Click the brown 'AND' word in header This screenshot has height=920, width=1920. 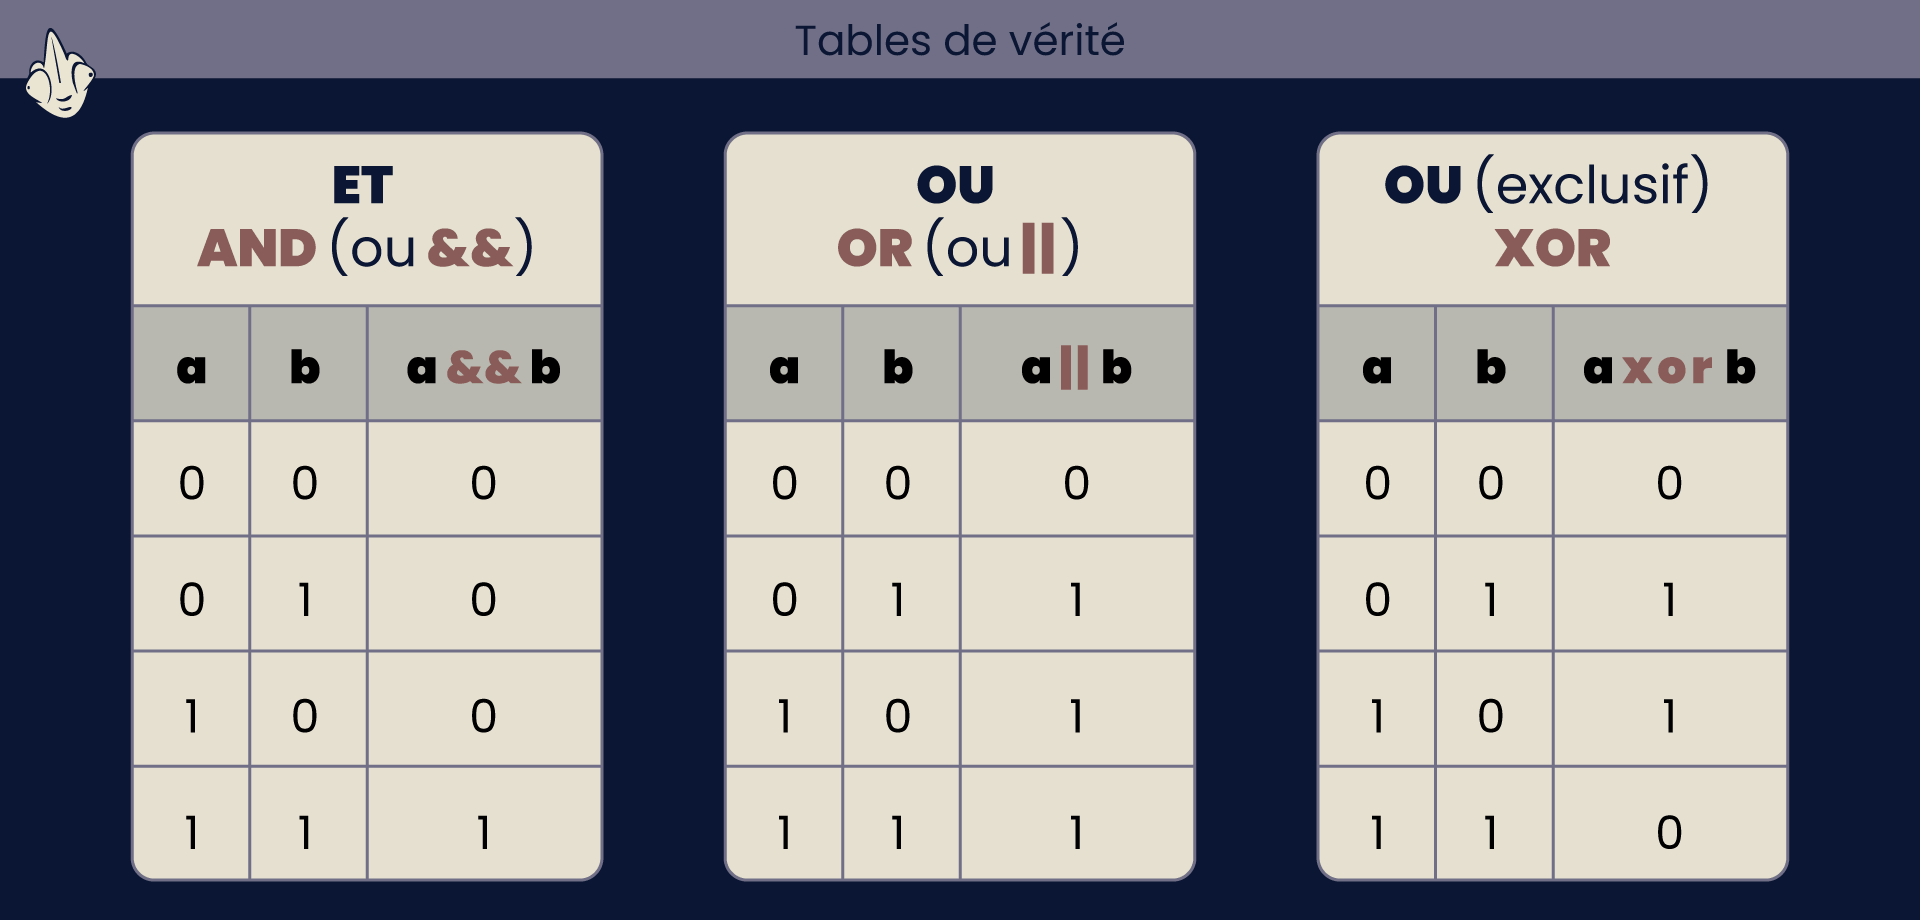(x=257, y=248)
